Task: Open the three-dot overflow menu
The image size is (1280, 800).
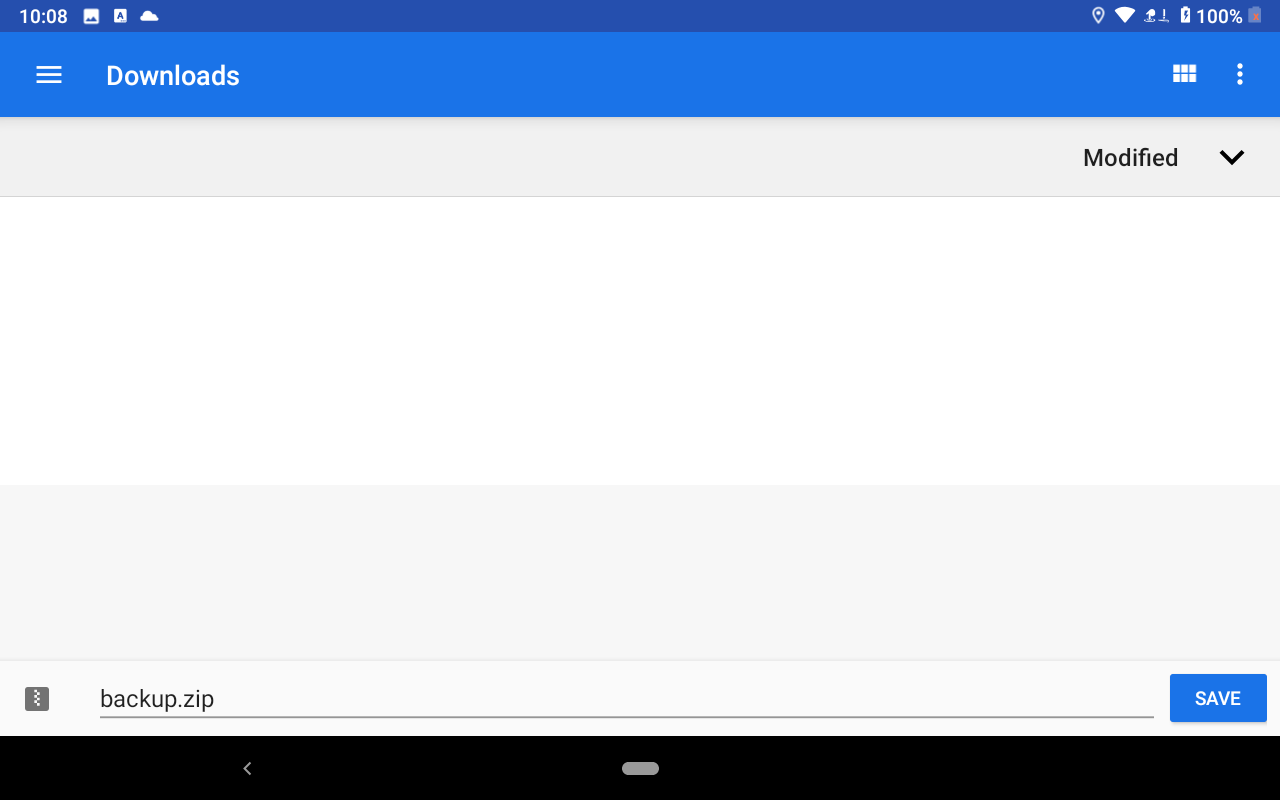Action: [x=1240, y=74]
